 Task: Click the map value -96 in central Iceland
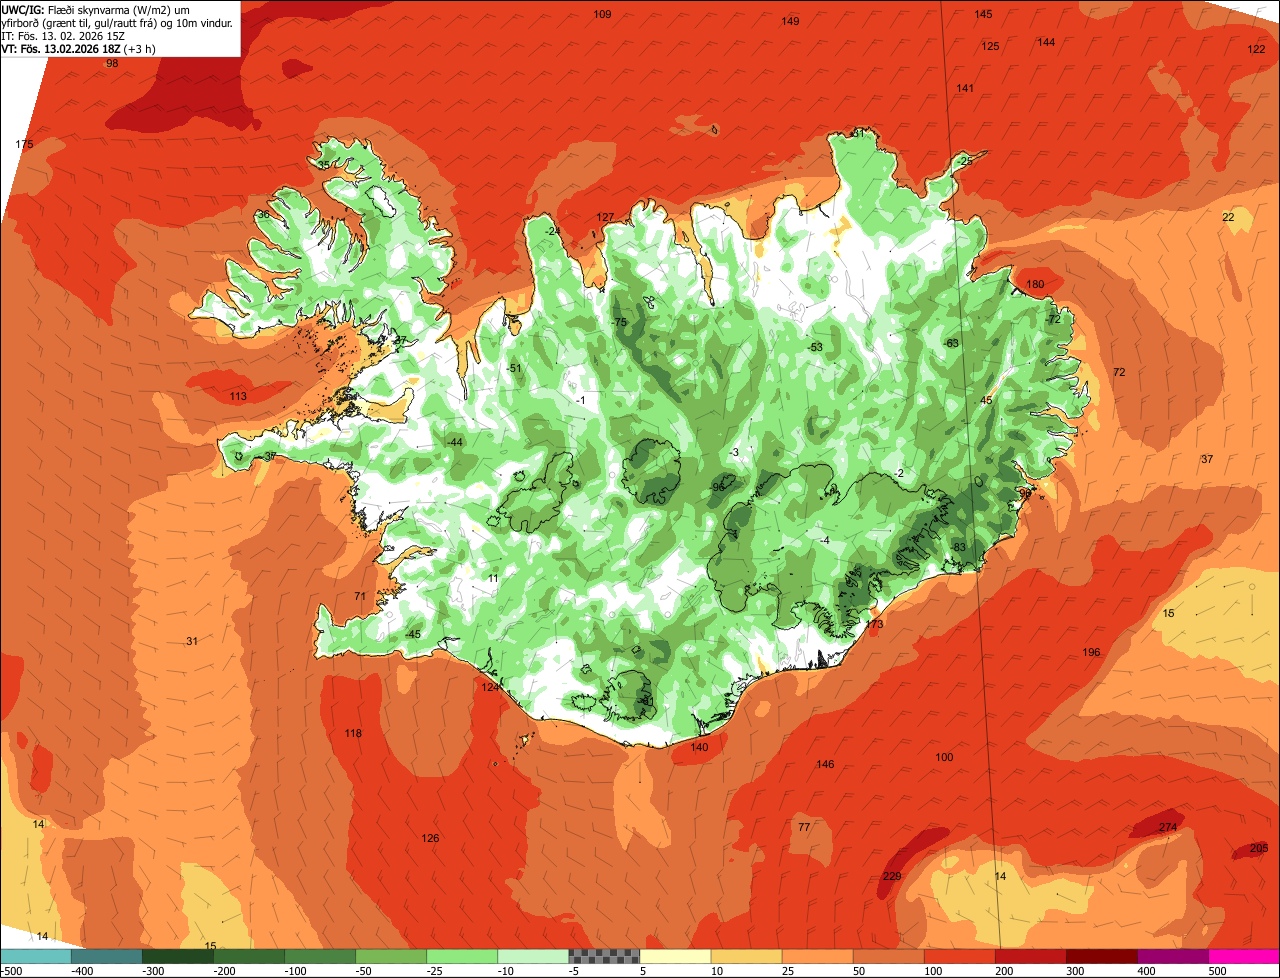[x=717, y=487]
